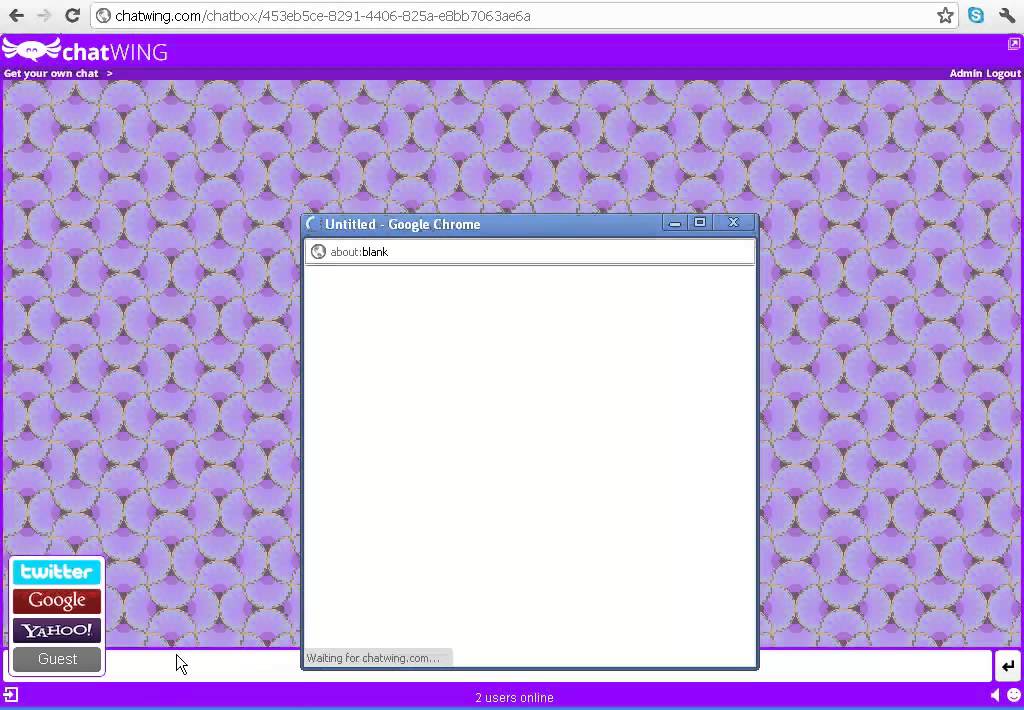Click the site info globe in main address bar
Image resolution: width=1024 pixels, height=710 pixels.
[103, 16]
